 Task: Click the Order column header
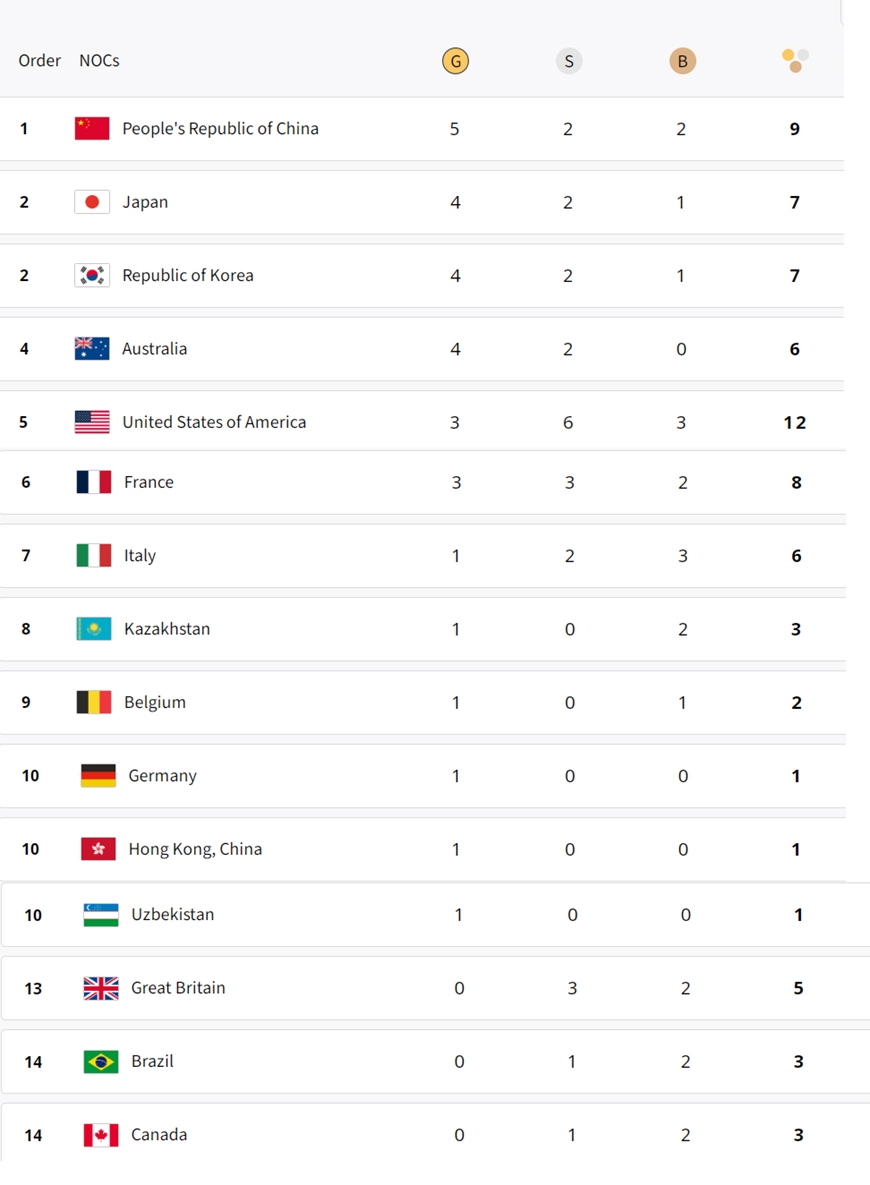click(x=40, y=61)
